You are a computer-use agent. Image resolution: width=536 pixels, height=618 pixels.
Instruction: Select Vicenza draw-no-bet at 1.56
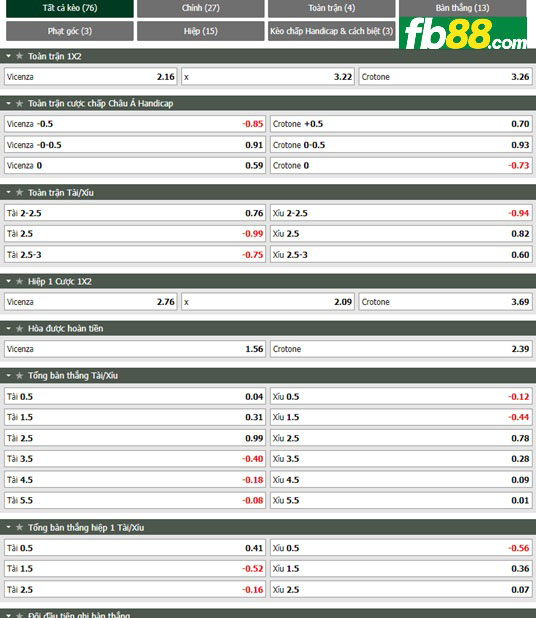(x=135, y=349)
